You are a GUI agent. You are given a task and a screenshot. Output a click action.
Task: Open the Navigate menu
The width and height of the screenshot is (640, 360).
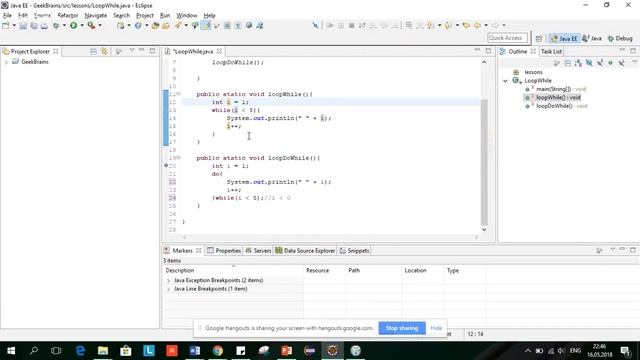point(96,16)
